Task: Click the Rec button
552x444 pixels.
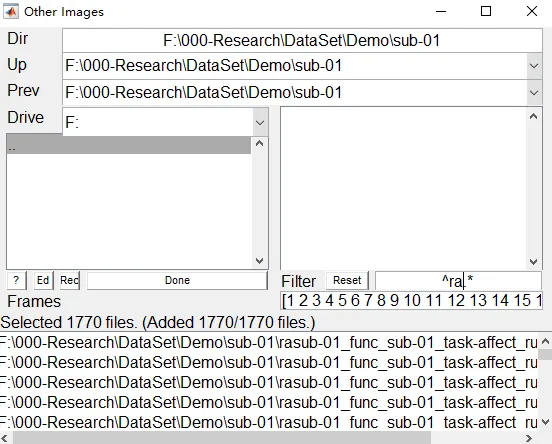Action: (70, 280)
